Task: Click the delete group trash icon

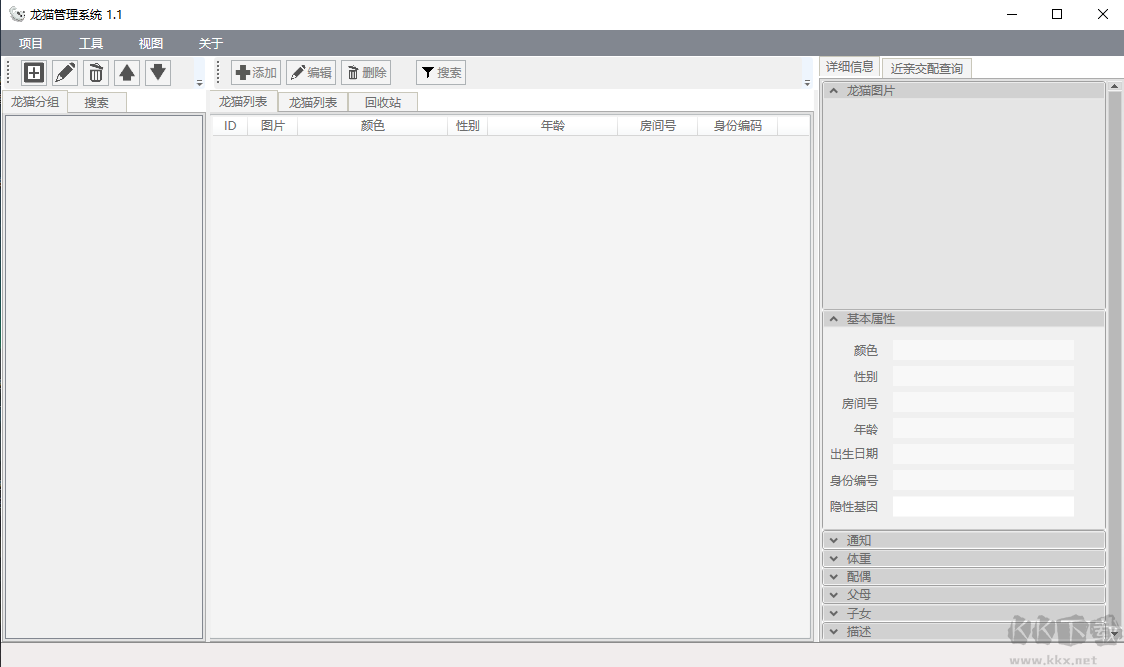Action: tap(96, 72)
